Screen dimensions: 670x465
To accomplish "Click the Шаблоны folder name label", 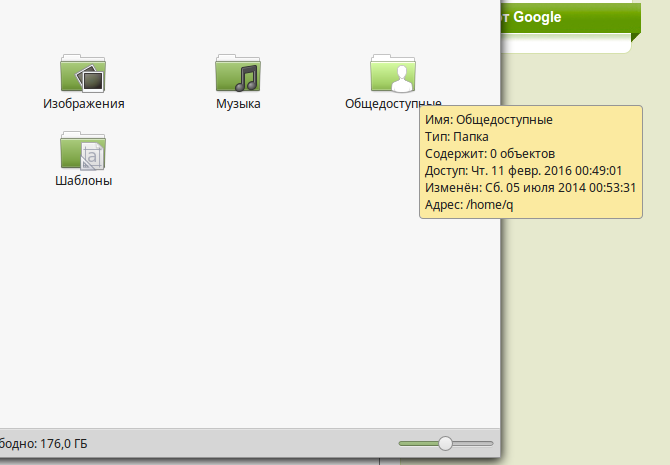I will [x=84, y=181].
